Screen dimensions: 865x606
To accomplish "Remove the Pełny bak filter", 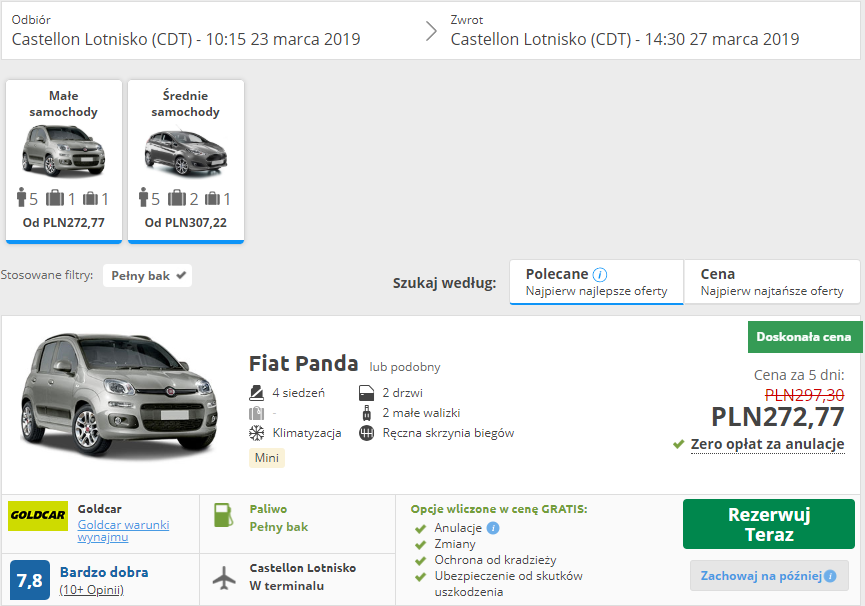I will pyautogui.click(x=181, y=275).
